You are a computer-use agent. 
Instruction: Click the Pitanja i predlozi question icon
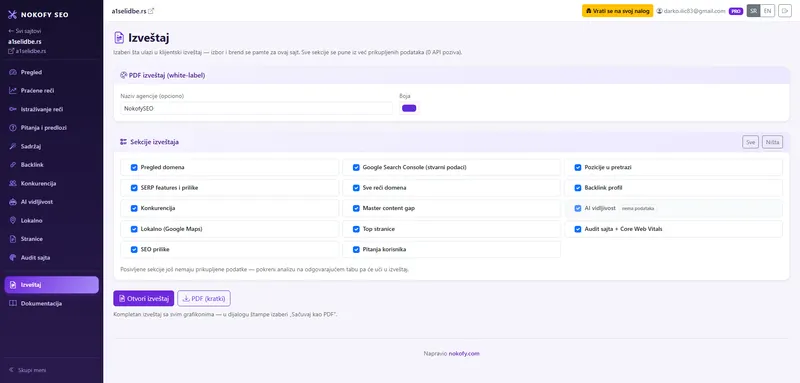13,128
